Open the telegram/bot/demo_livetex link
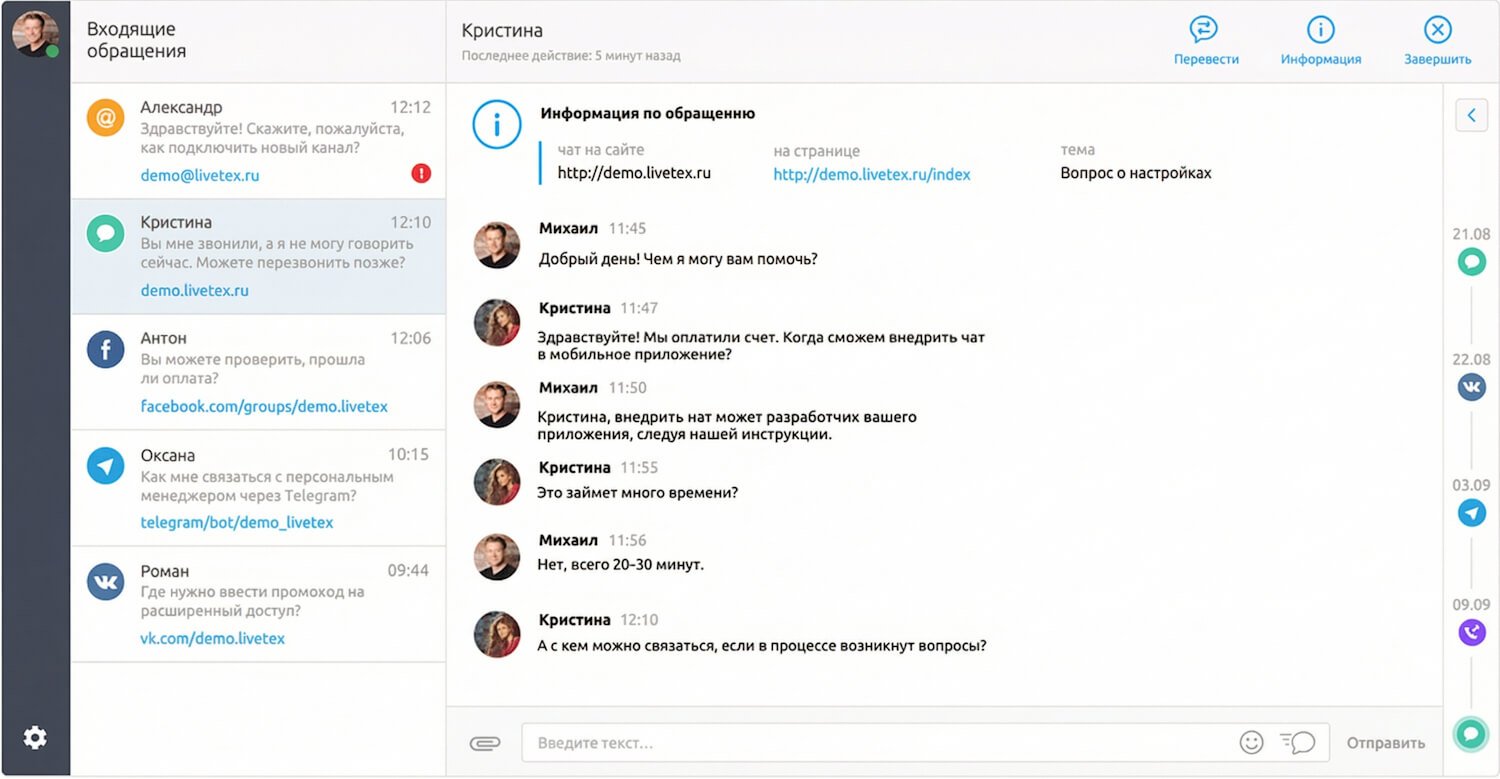The image size is (1500, 779). tap(237, 523)
